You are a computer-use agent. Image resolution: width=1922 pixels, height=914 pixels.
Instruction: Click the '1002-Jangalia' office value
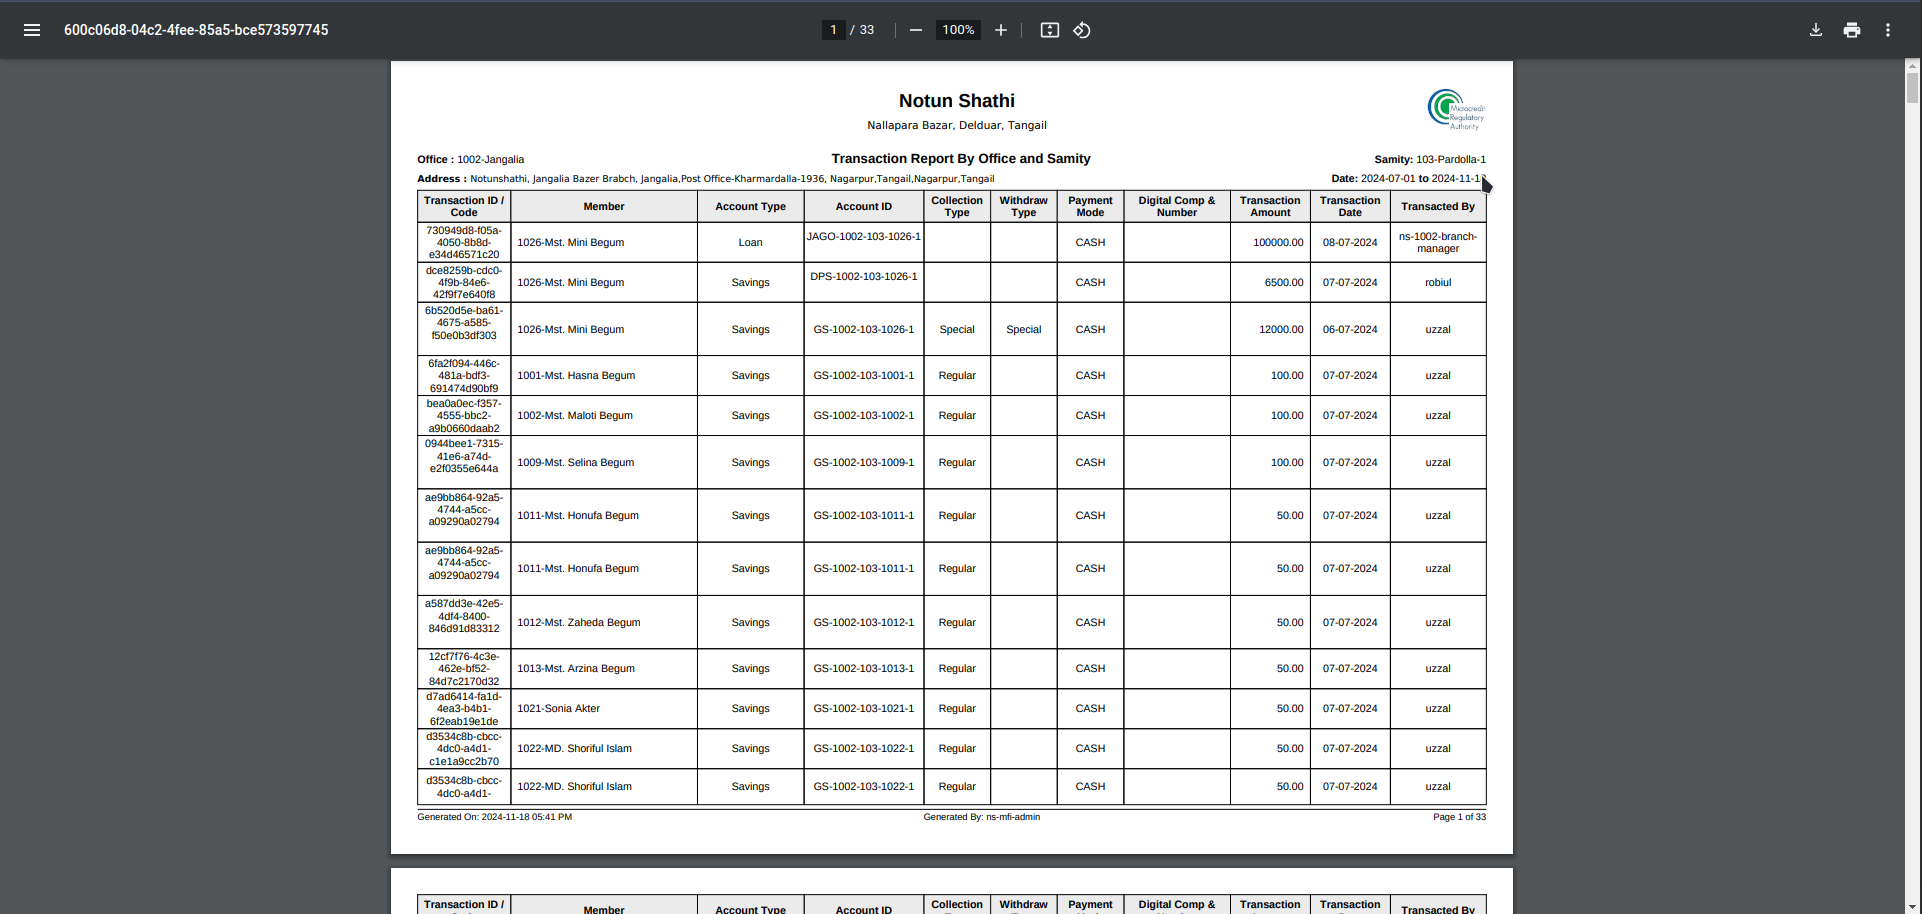[491, 160]
